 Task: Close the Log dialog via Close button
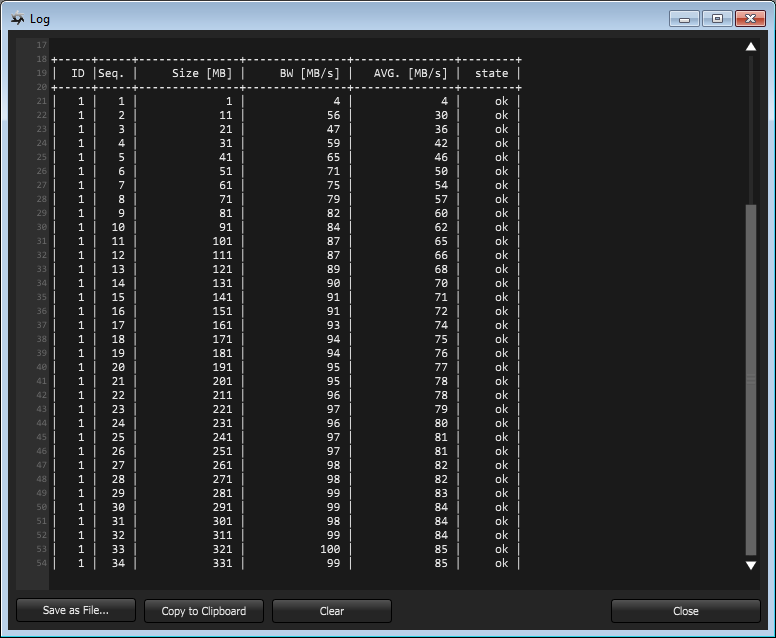pyautogui.click(x=685, y=611)
